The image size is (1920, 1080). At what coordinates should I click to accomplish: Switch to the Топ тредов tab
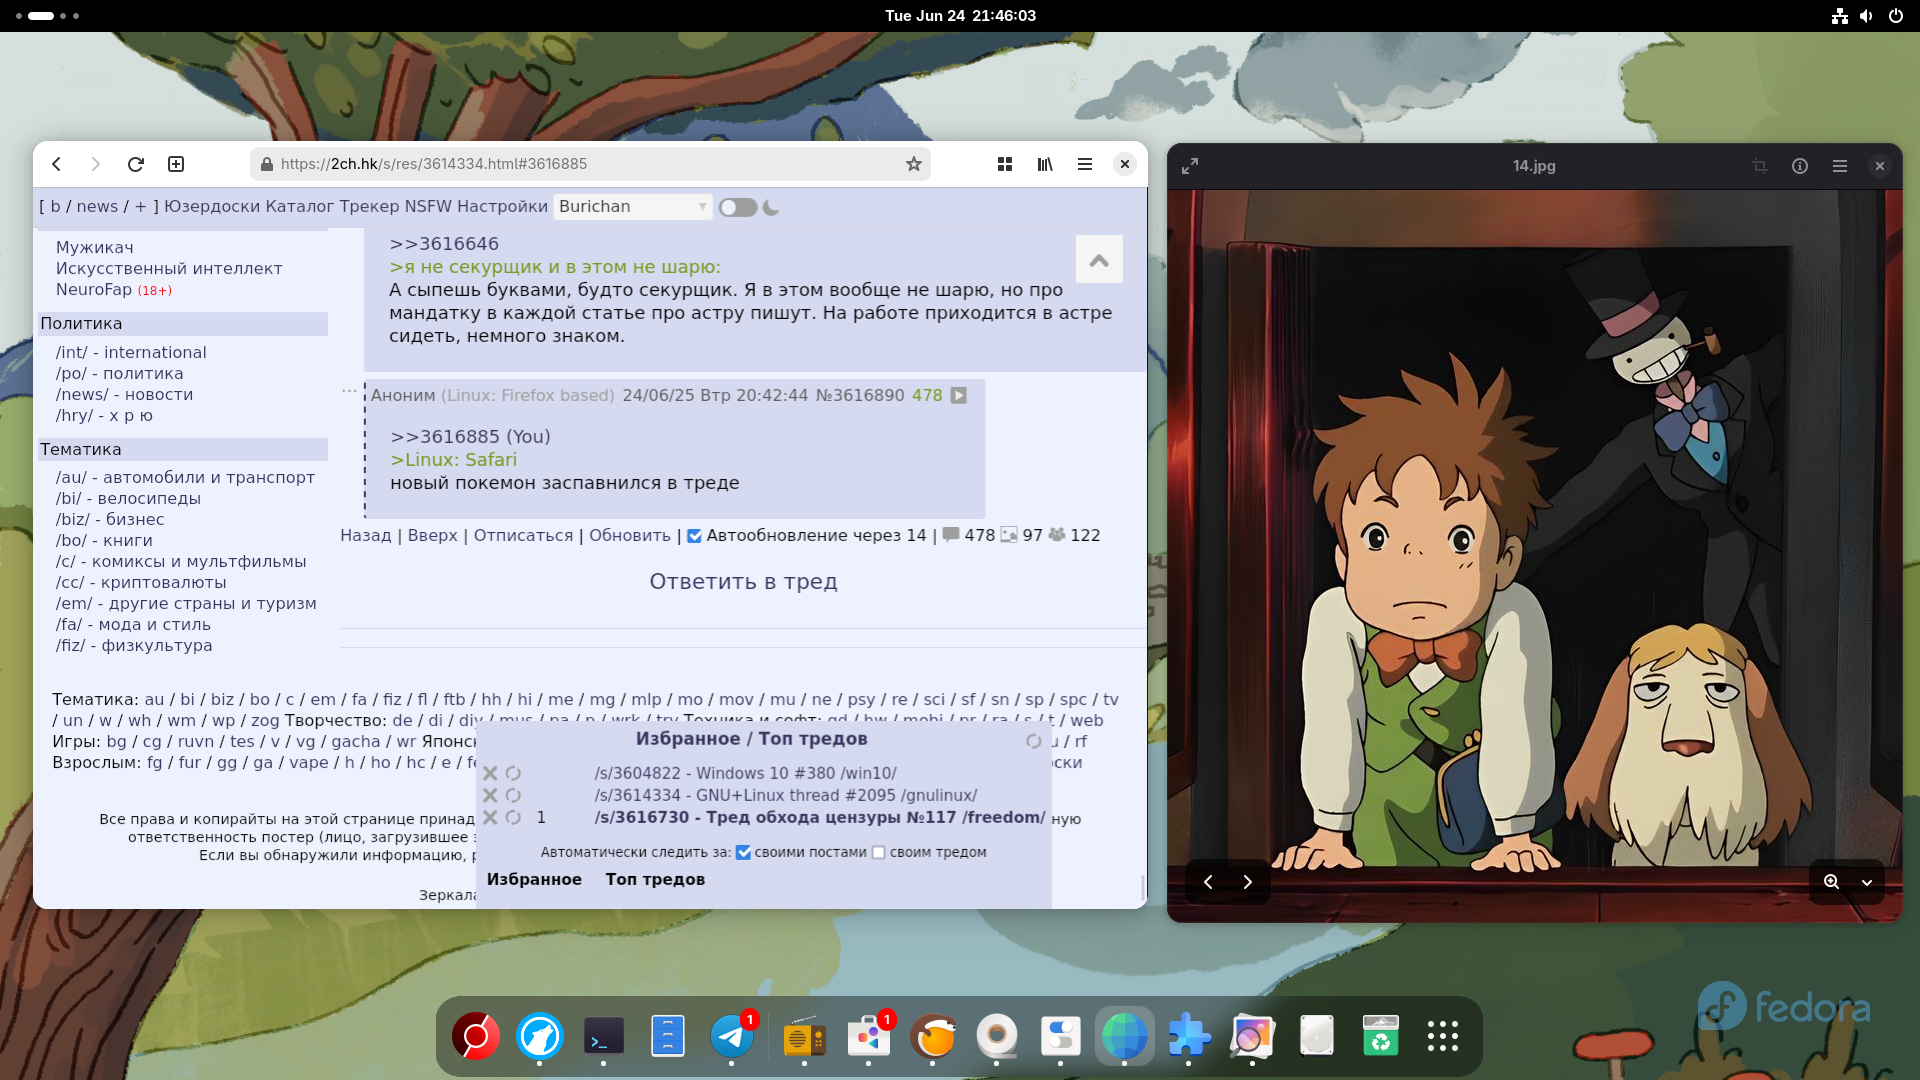[655, 879]
